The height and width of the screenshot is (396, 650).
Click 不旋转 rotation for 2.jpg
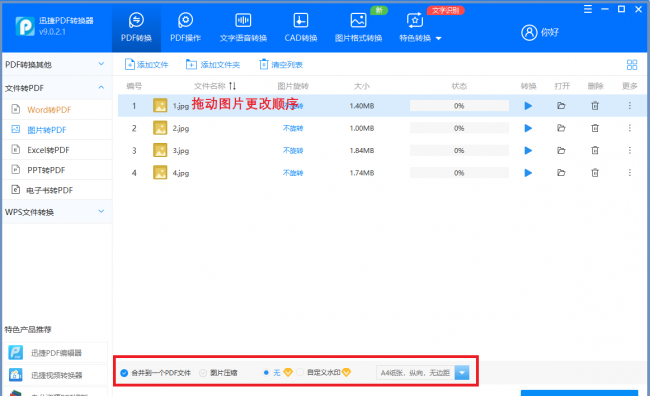293,128
